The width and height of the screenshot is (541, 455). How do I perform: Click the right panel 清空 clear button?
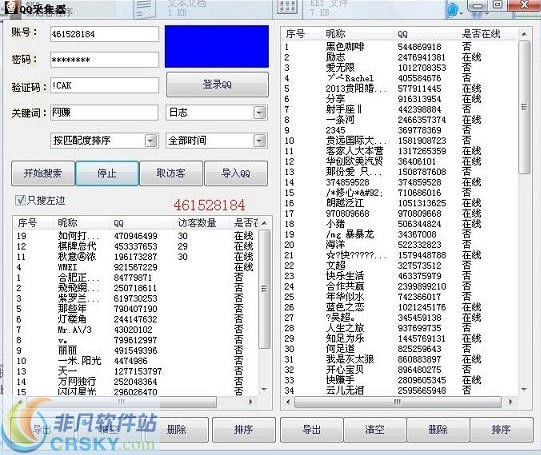[x=375, y=429]
